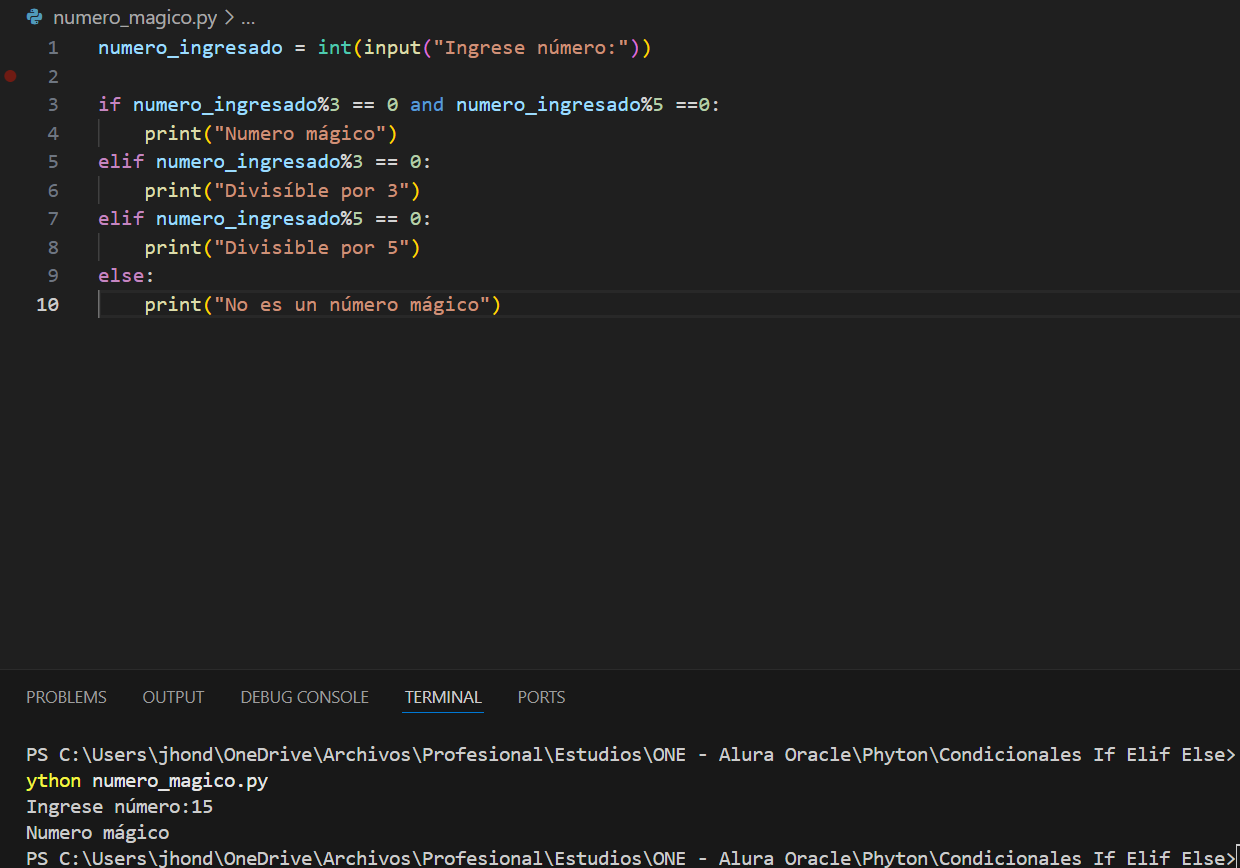Select the TERMINAL tab
Viewport: 1240px width, 868px height.
[x=443, y=697]
